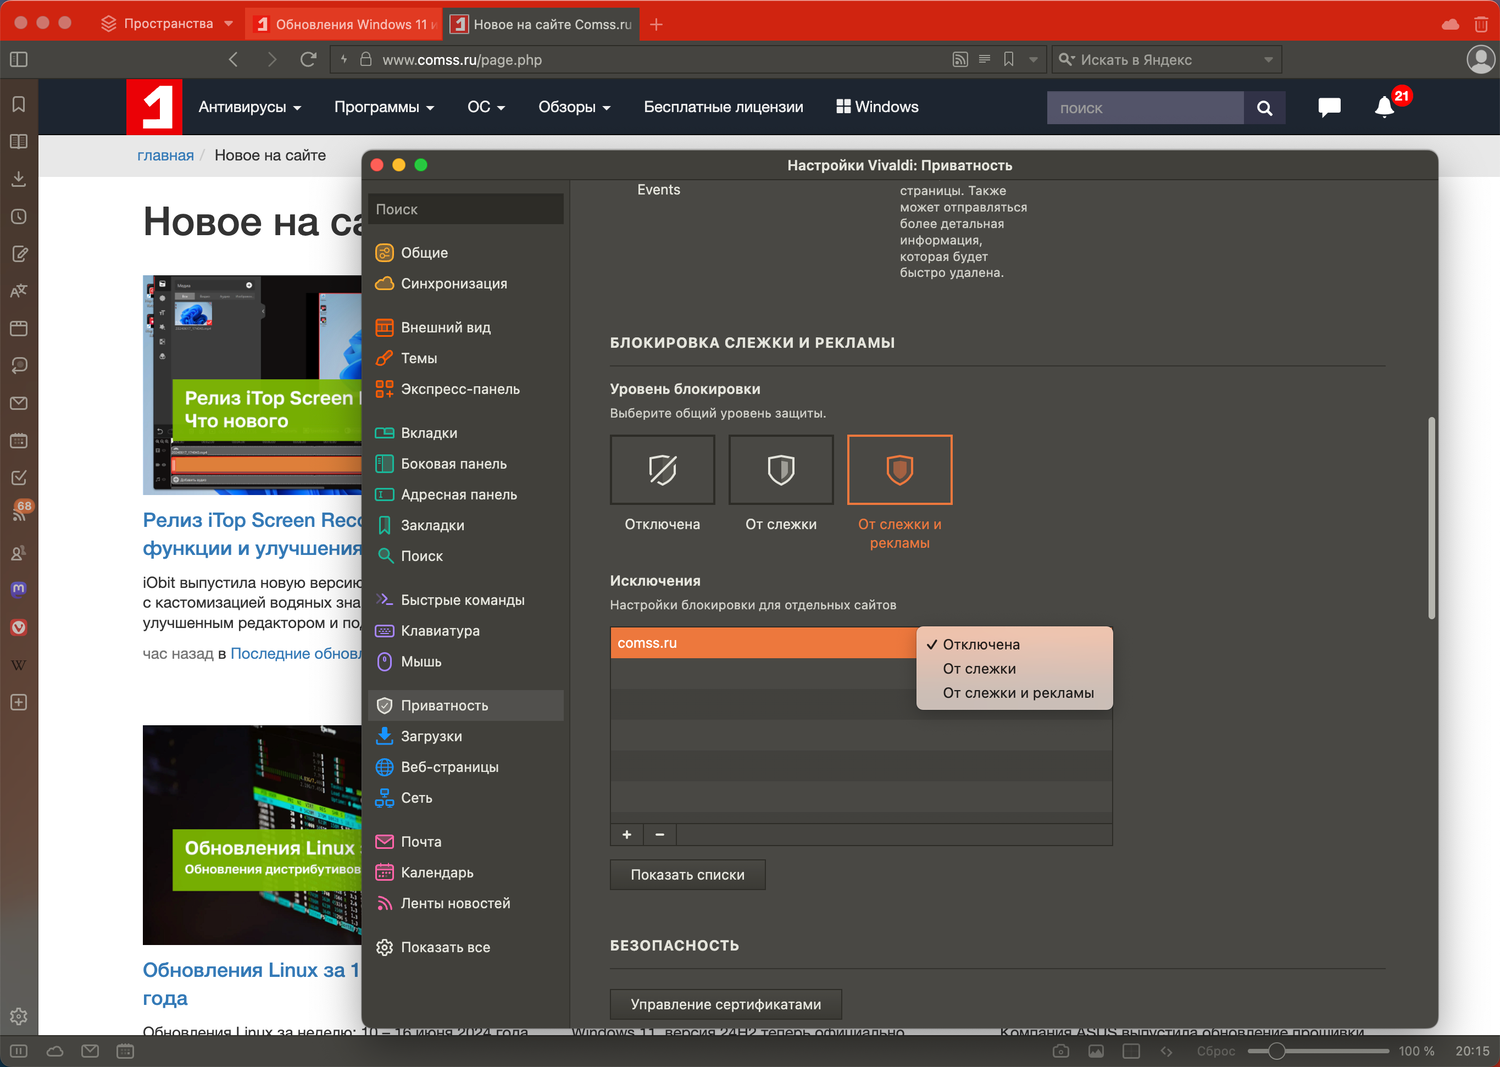Open the History panel clock icon
The image size is (1500, 1067).
click(x=18, y=217)
